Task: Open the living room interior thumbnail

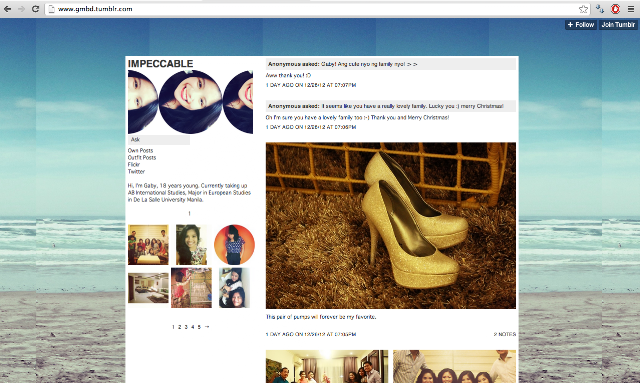Action: click(148, 288)
